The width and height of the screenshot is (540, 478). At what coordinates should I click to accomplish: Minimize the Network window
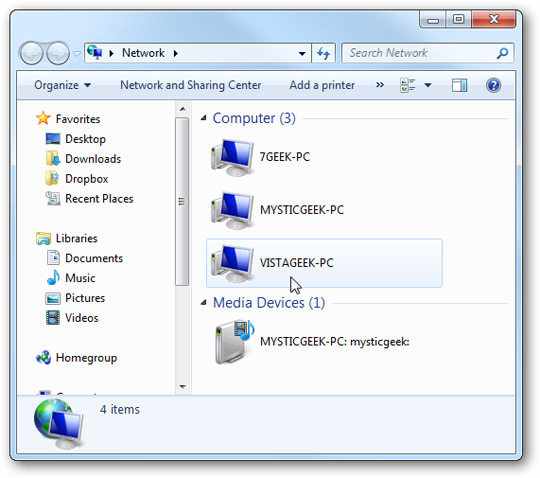[x=433, y=19]
